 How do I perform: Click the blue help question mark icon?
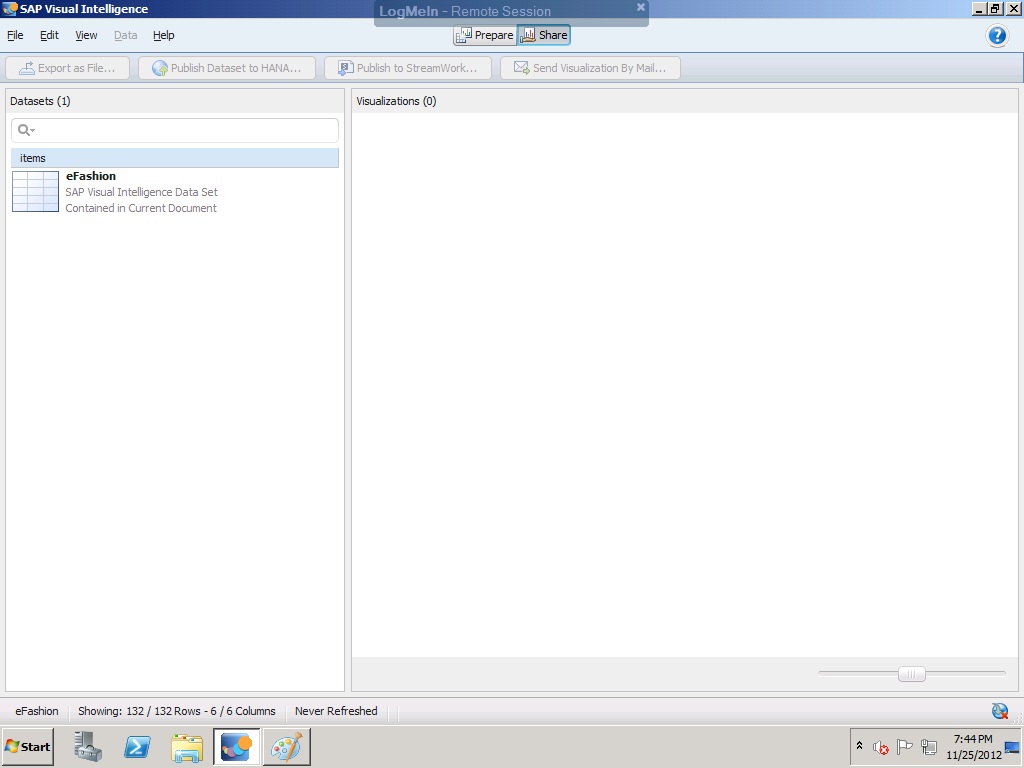click(997, 35)
